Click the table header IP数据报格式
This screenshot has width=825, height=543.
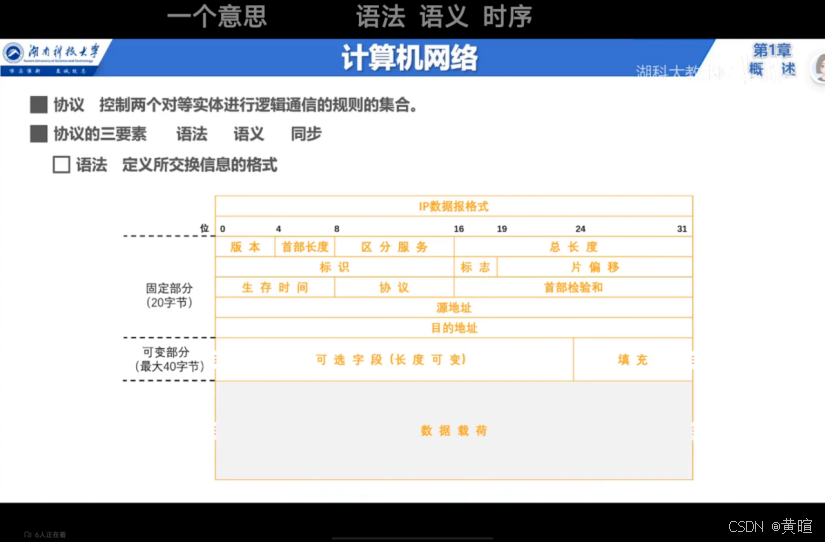(x=454, y=206)
